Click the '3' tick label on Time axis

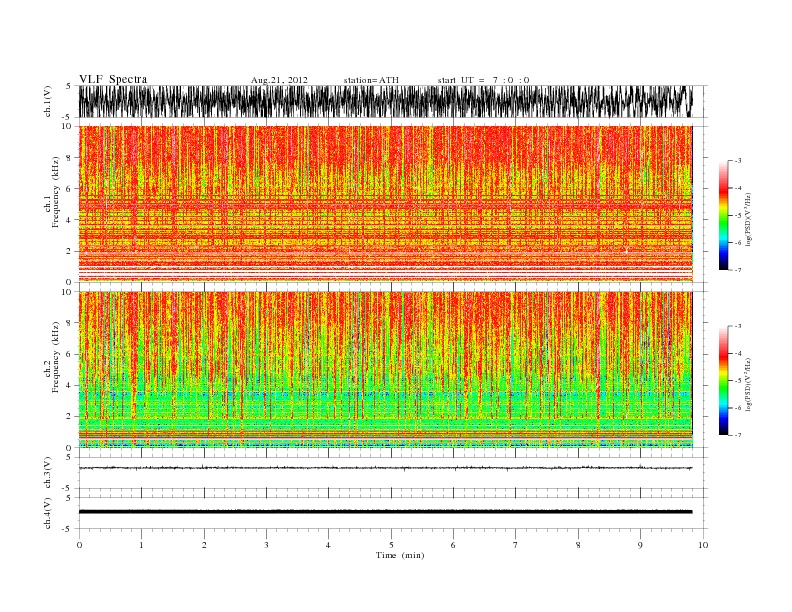267,545
